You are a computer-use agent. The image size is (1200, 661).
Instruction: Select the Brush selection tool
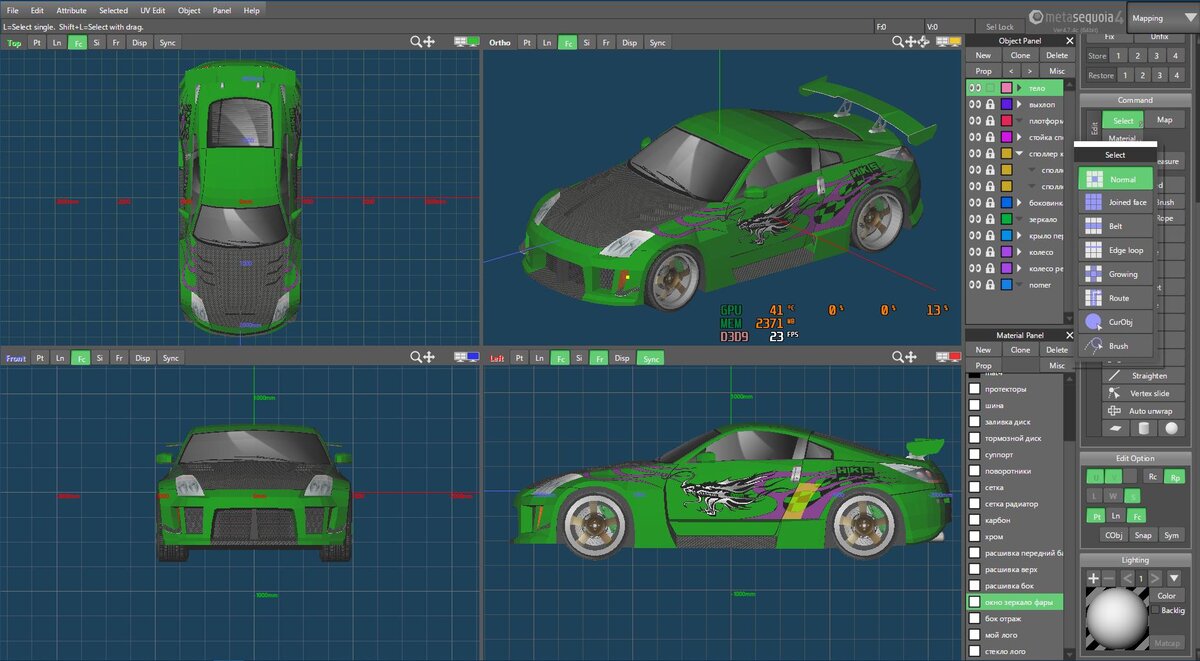pyautogui.click(x=1115, y=347)
